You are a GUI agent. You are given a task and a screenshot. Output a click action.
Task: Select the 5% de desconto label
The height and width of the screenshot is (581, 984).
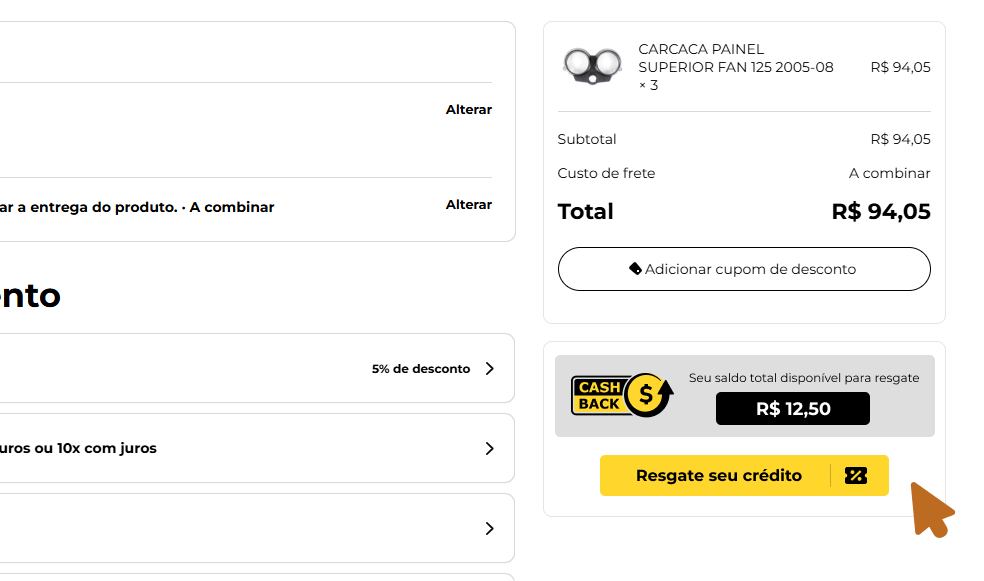tap(420, 369)
